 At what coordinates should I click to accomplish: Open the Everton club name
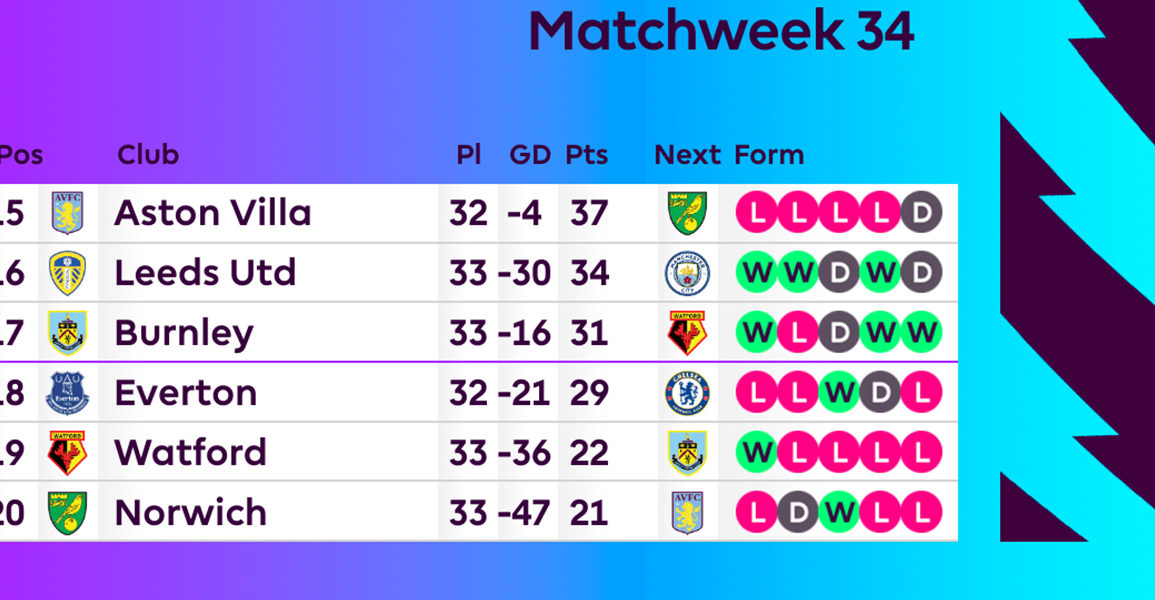(x=186, y=393)
